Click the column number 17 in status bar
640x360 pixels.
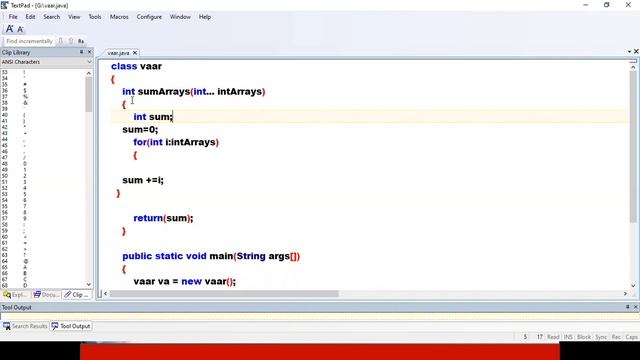tap(540, 337)
